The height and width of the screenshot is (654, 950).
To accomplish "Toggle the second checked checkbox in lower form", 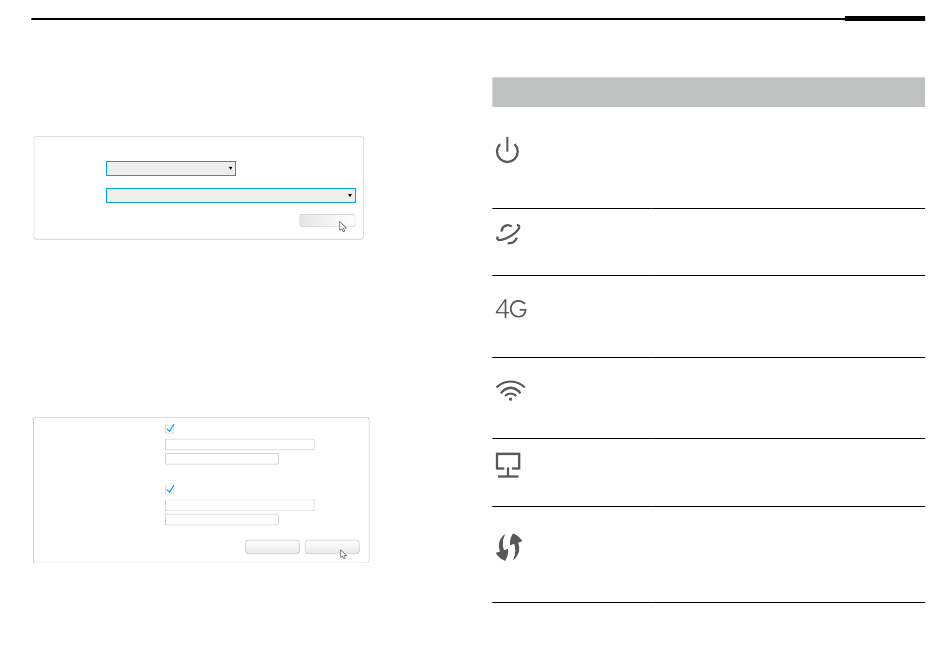I will coord(170,489).
